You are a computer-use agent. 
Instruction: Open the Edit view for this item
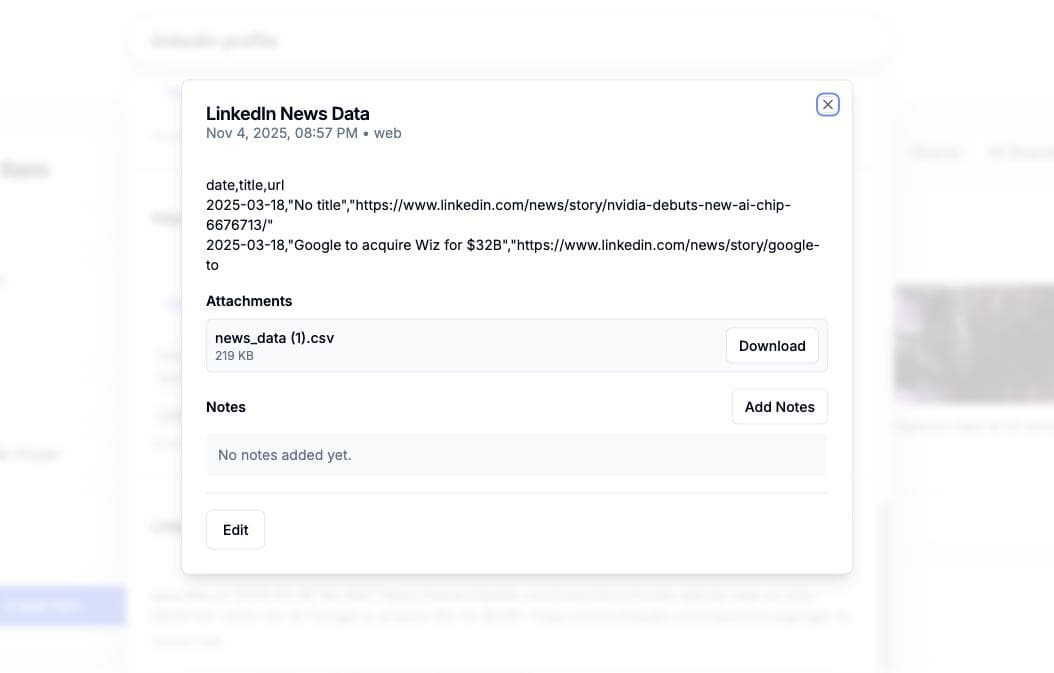coord(235,529)
